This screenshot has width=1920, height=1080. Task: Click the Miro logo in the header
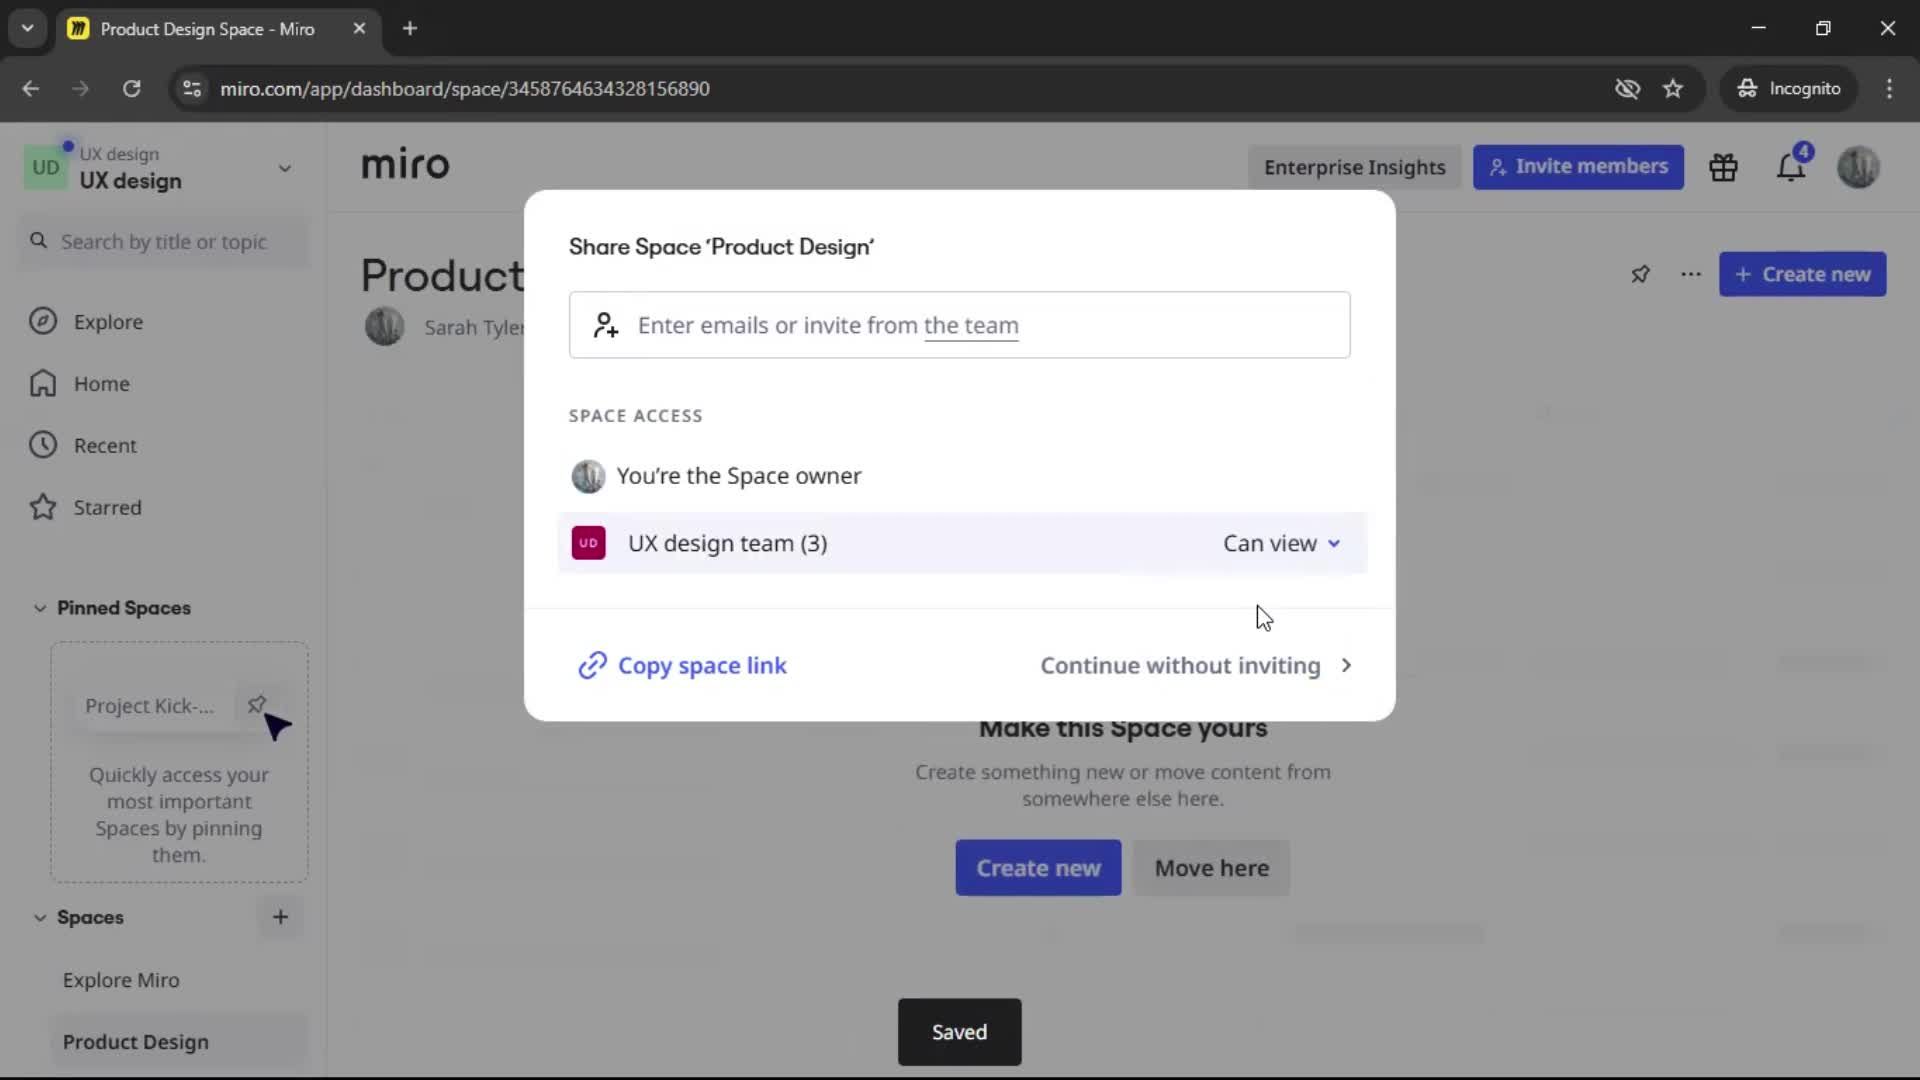tap(405, 165)
